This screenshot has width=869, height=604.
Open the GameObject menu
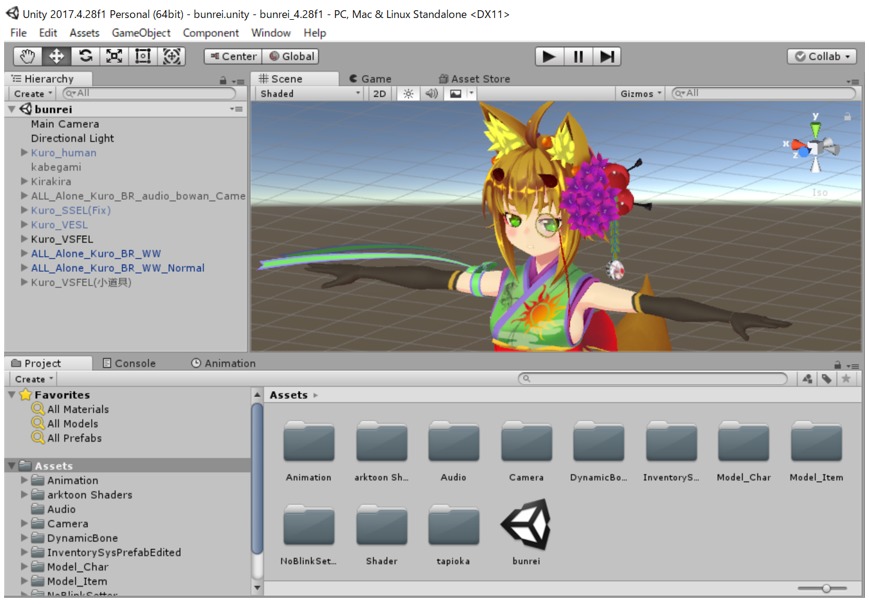point(141,33)
